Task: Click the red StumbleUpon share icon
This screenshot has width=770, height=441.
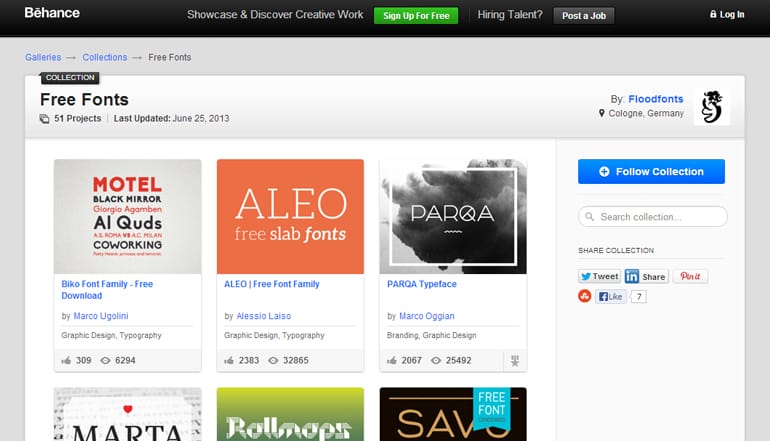Action: (585, 296)
